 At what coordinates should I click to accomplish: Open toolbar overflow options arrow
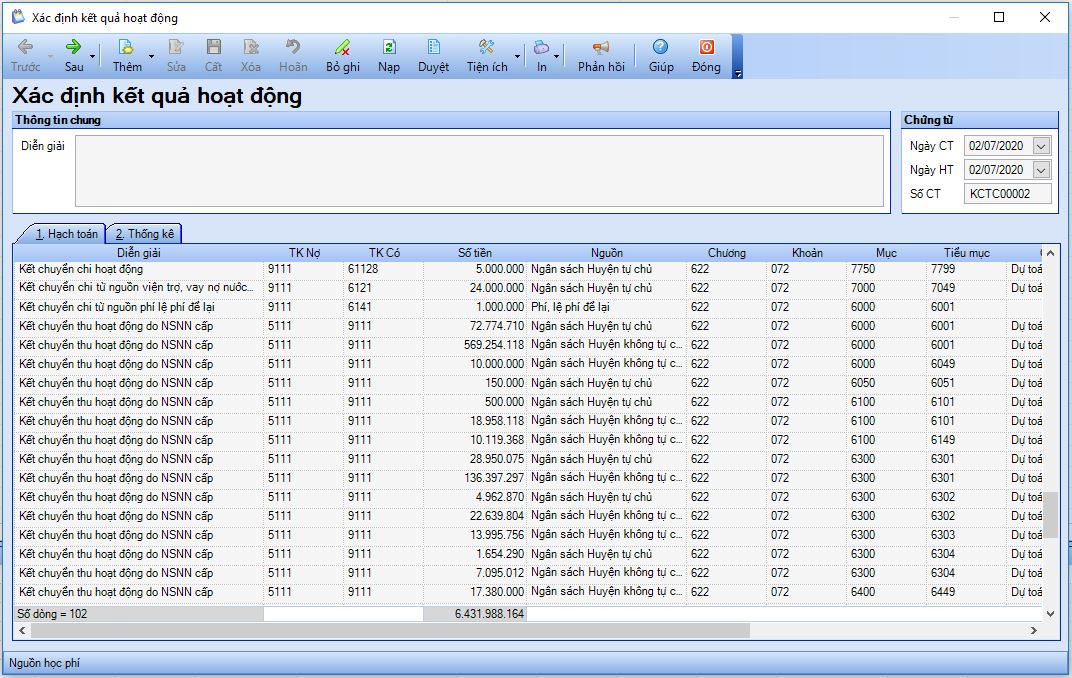(737, 74)
